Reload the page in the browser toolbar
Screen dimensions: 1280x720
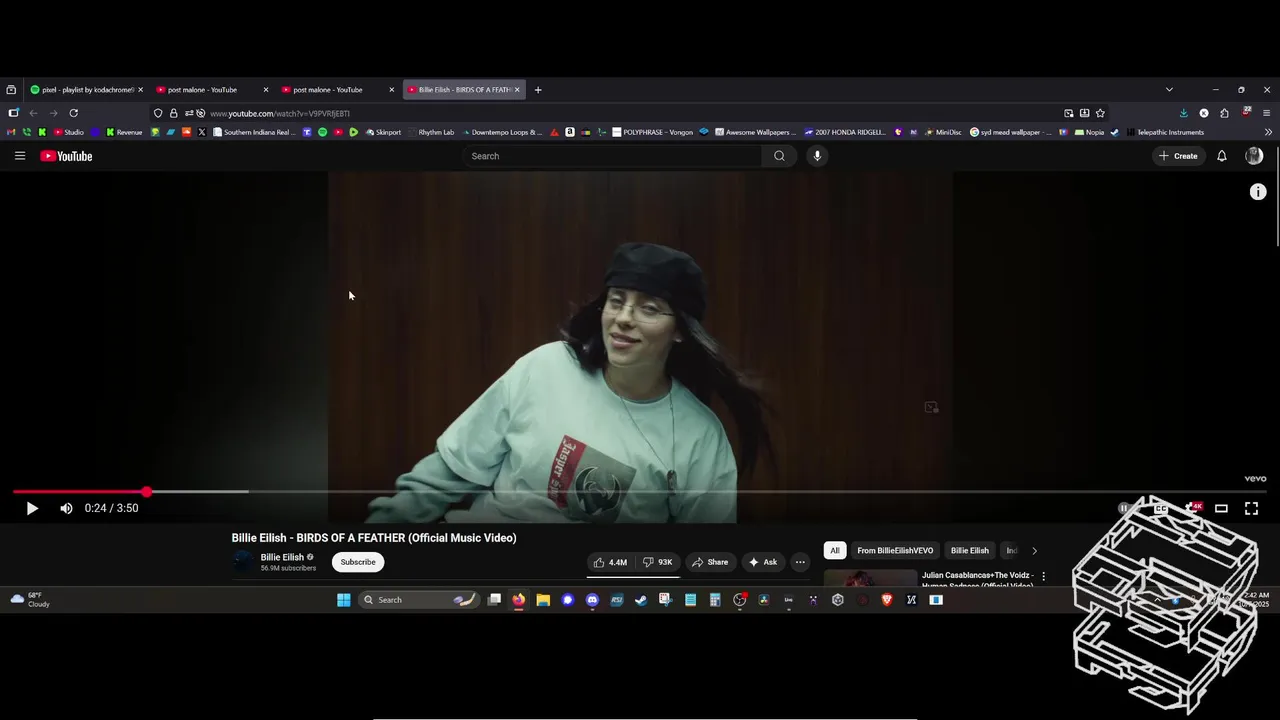73,113
